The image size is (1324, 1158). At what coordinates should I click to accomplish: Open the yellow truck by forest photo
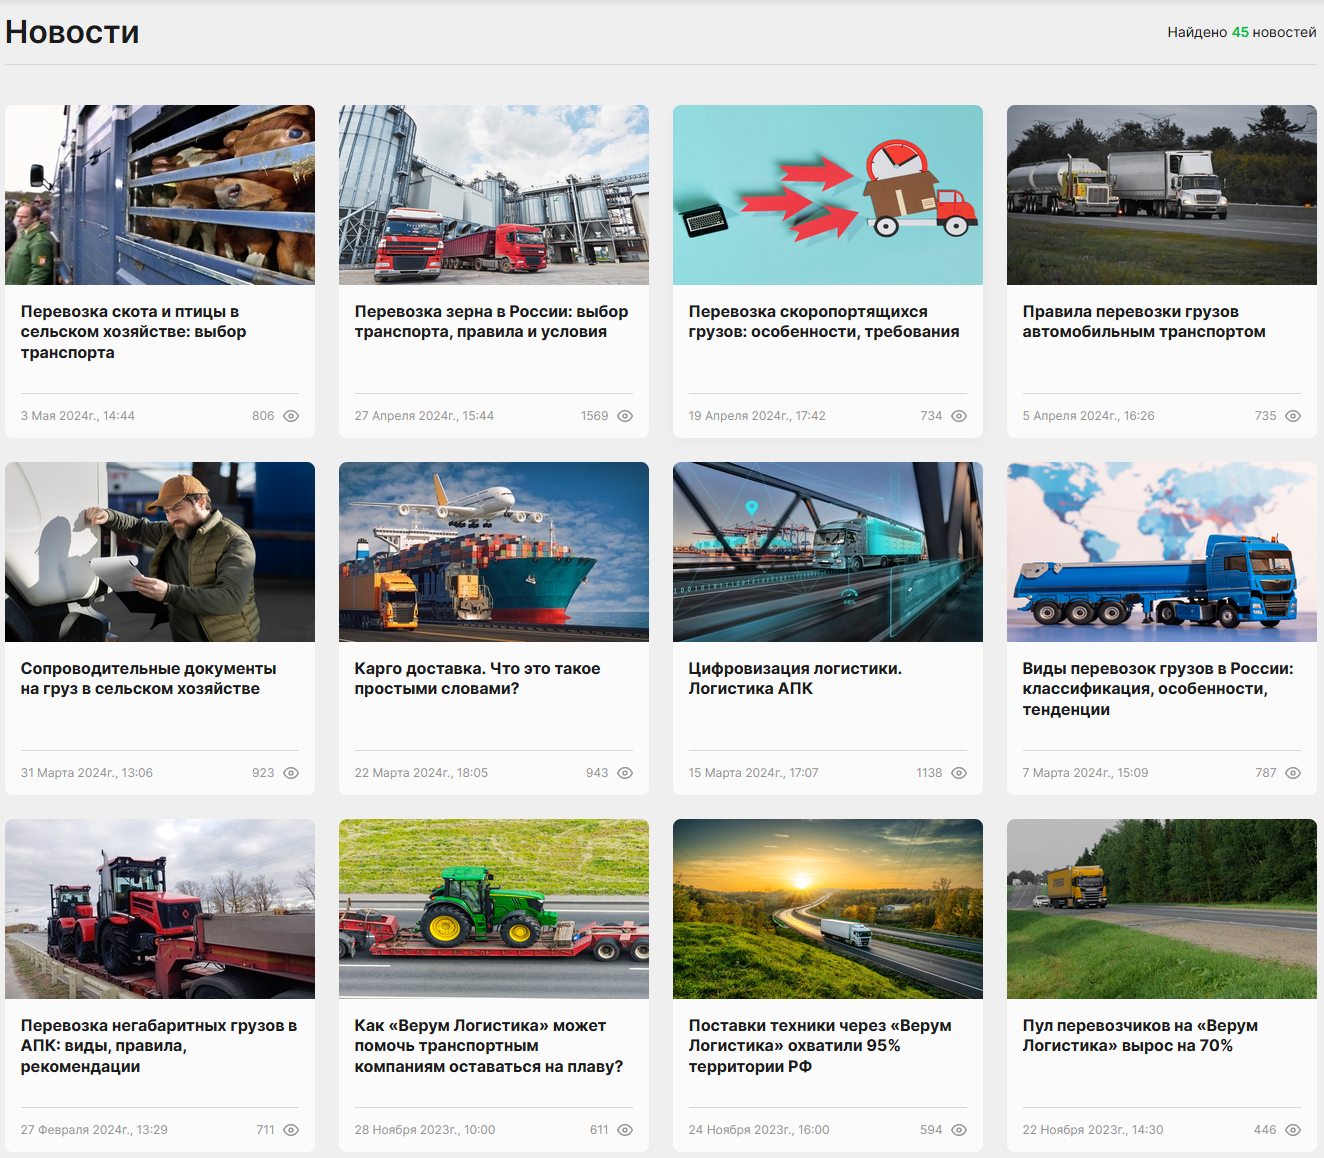tap(1162, 909)
